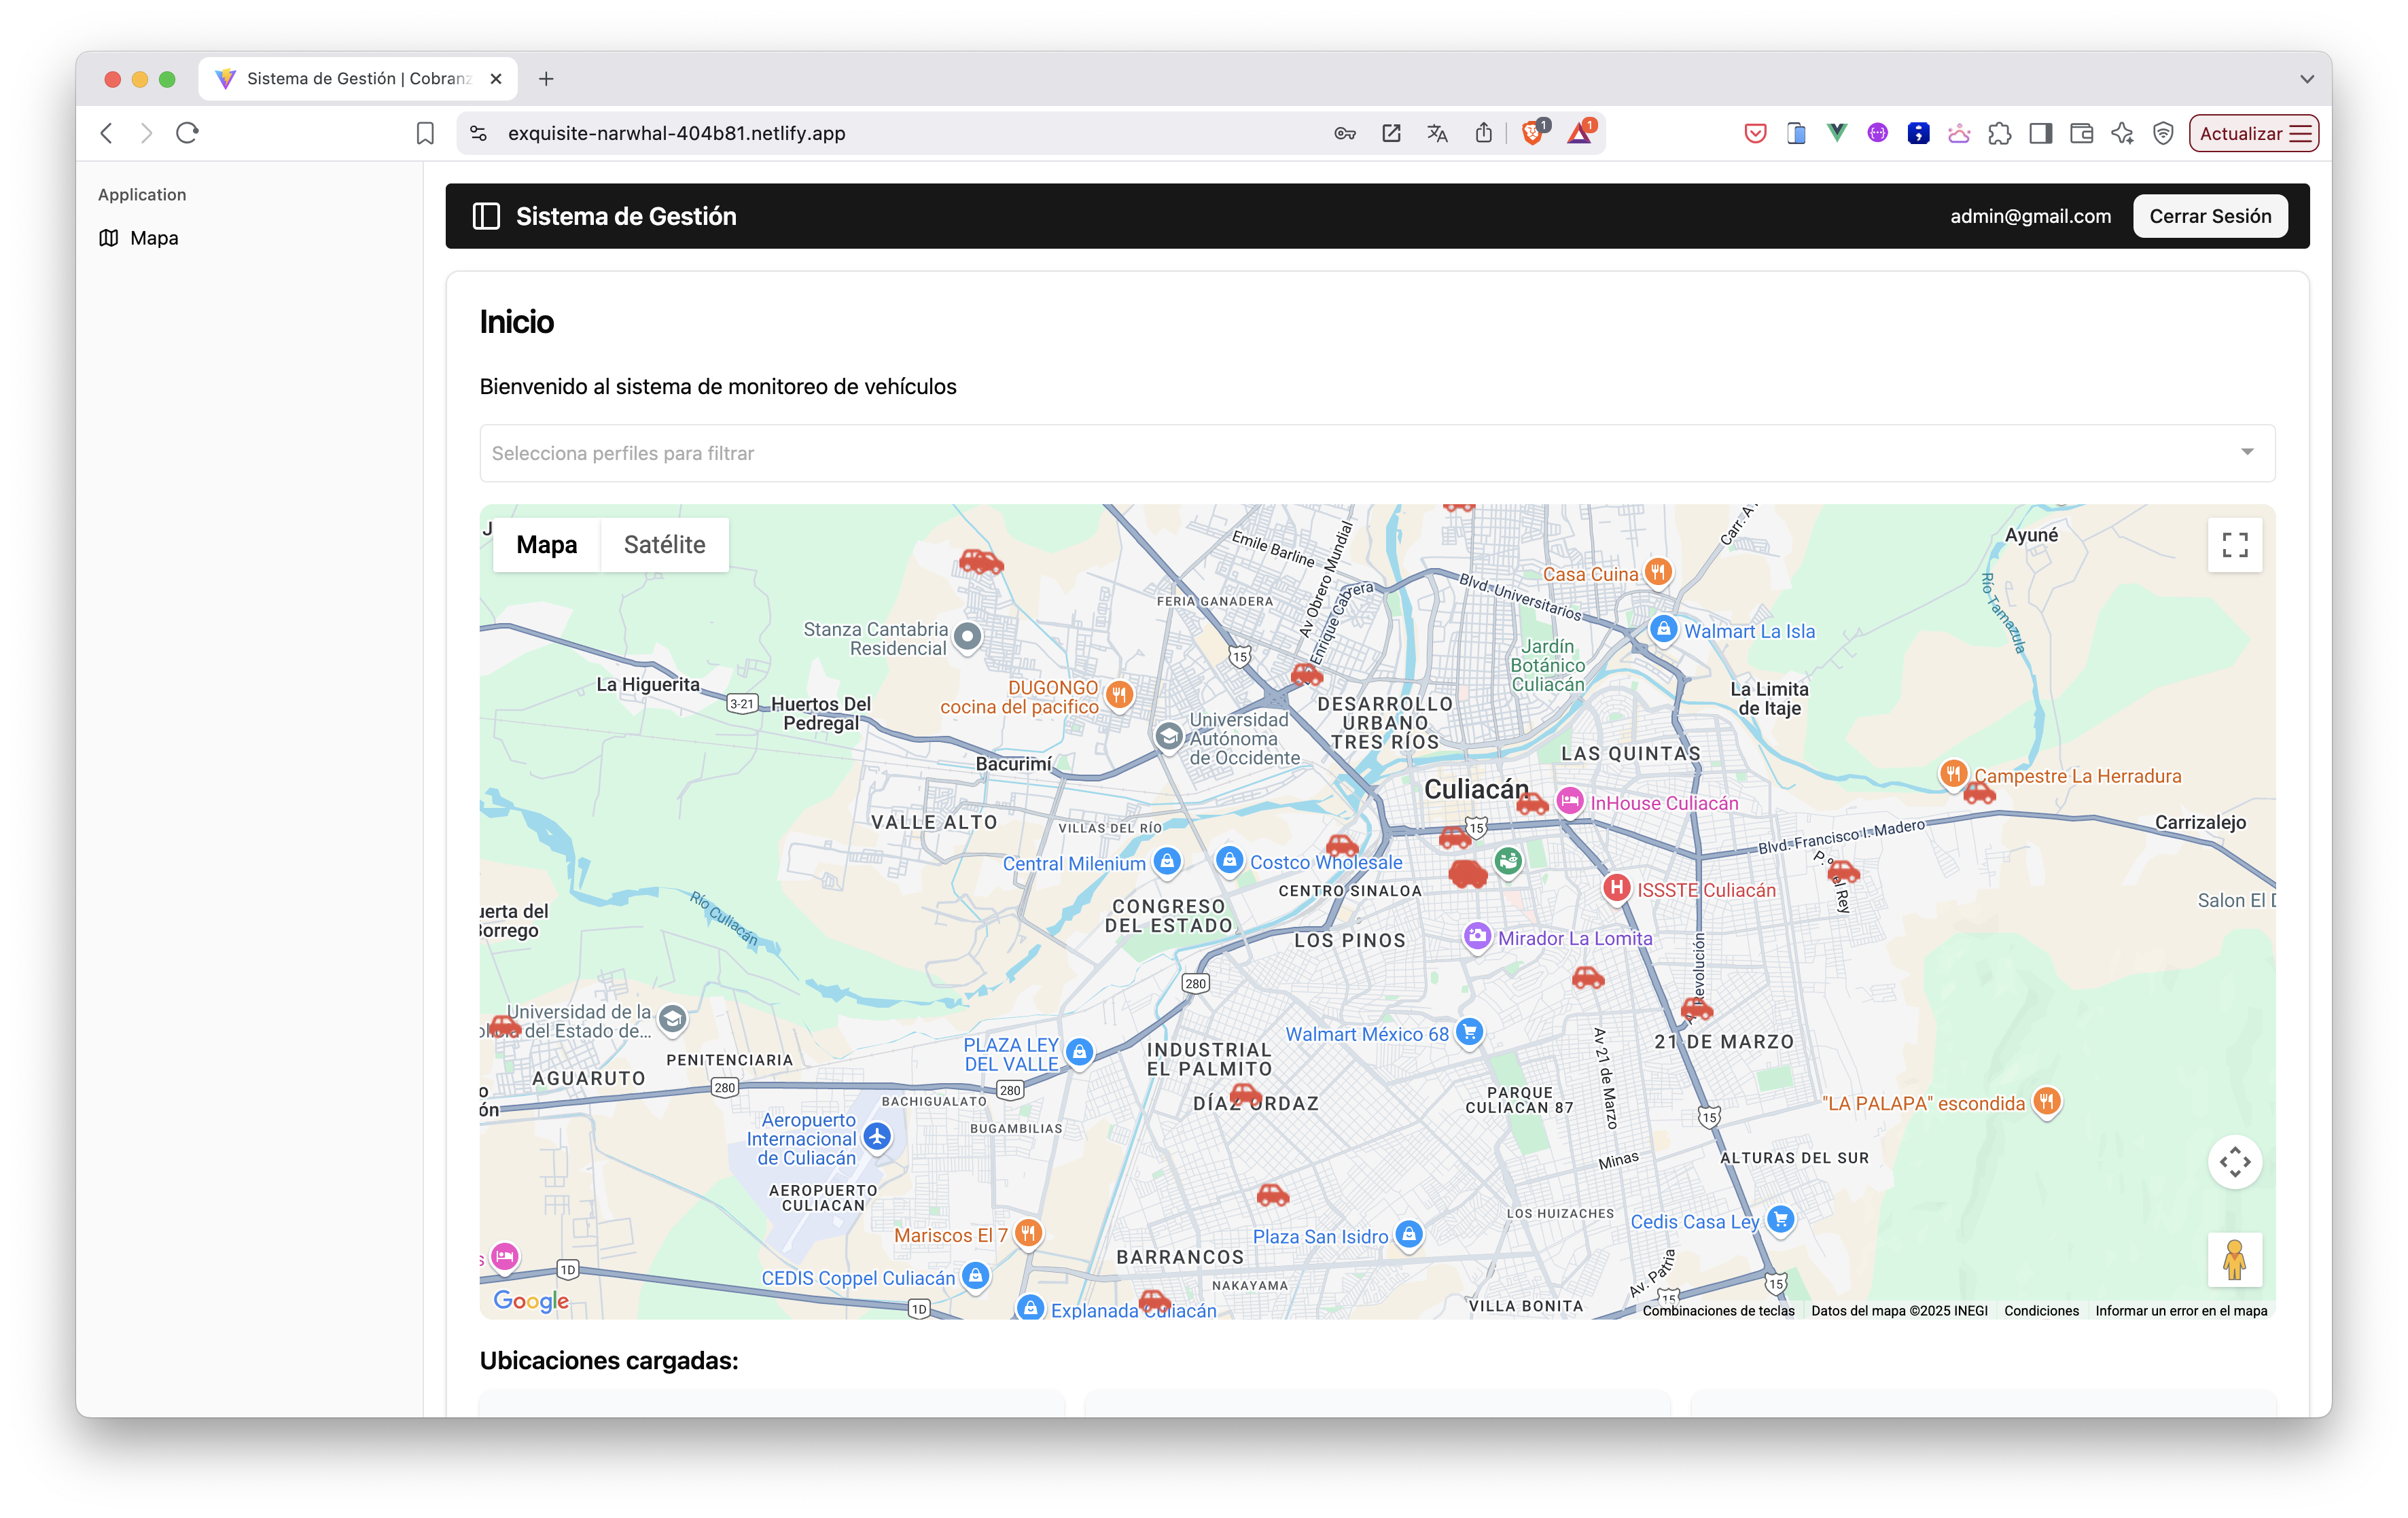Click the red car near Stanza Cantabria
The width and height of the screenshot is (2408, 1518).
981,562
